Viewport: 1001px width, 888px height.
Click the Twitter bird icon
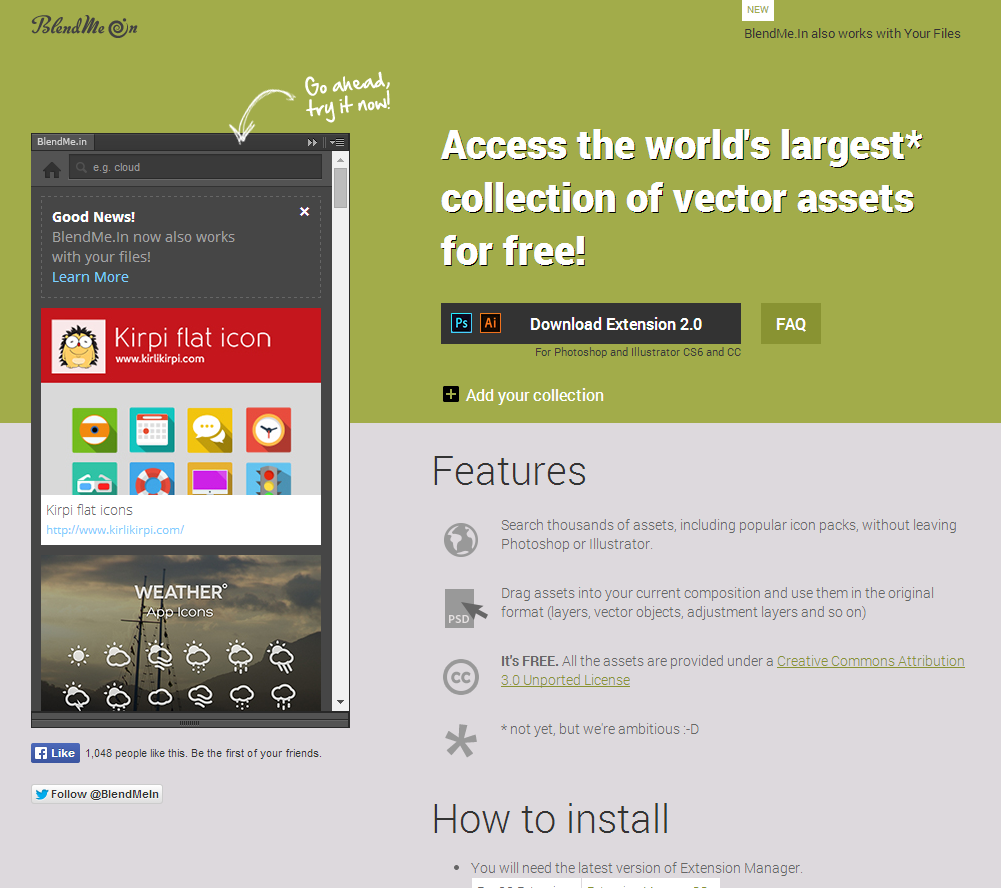click(x=42, y=794)
